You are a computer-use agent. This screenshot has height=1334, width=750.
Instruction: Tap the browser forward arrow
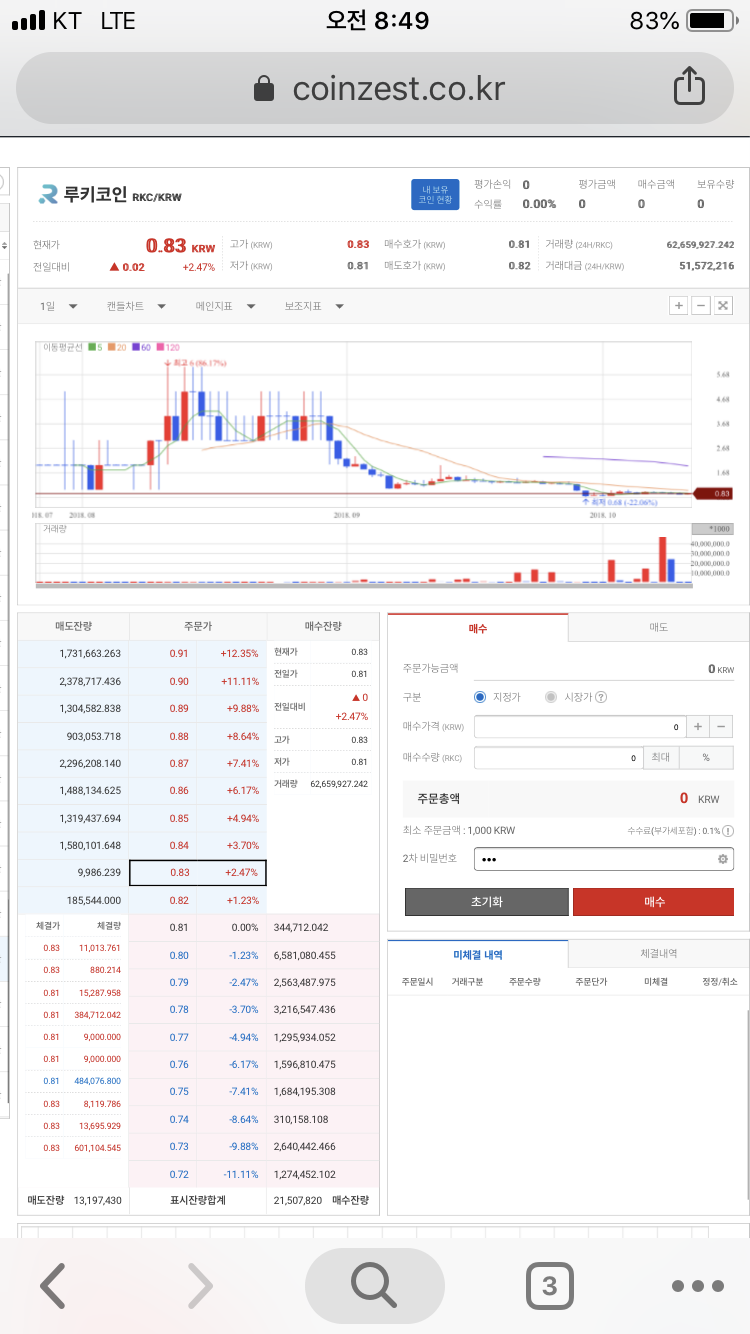(199, 1286)
